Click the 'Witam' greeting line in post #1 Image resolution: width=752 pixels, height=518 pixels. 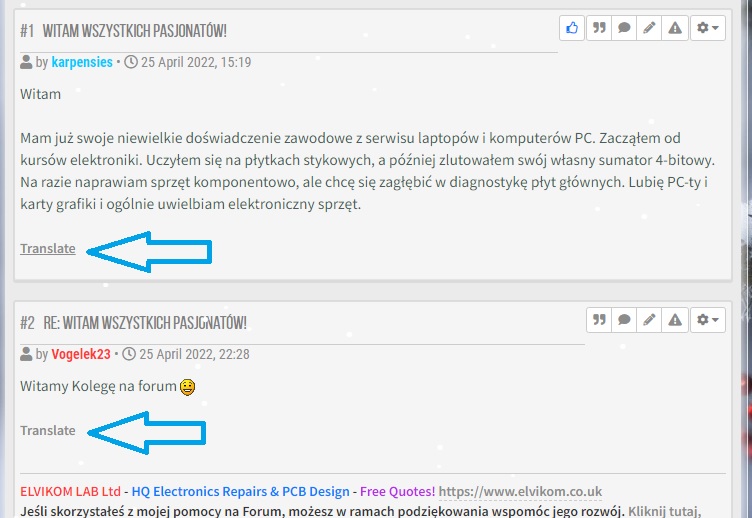(x=41, y=94)
